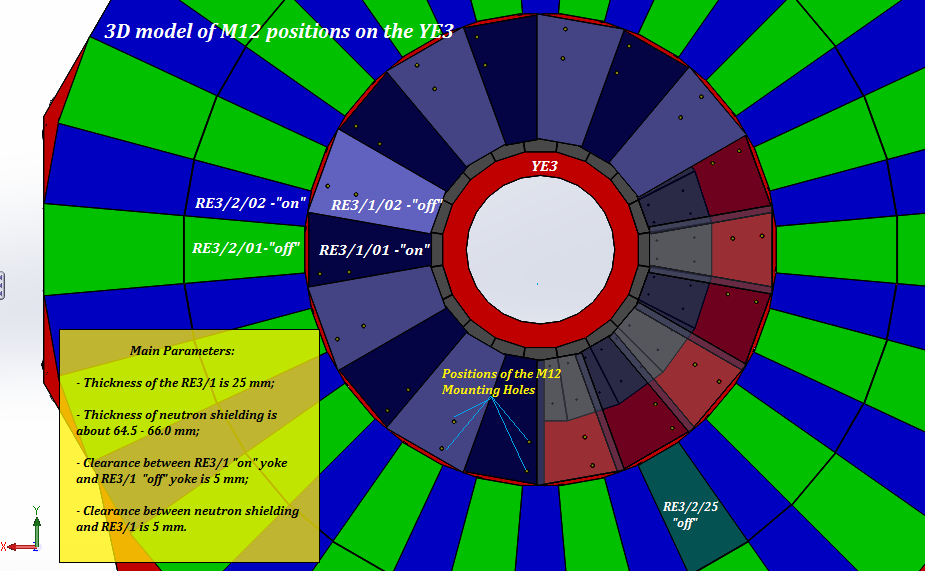The image size is (925, 571).
Task: Click "Positions of the M12 Mounting Holes" note
Action: [x=501, y=381]
